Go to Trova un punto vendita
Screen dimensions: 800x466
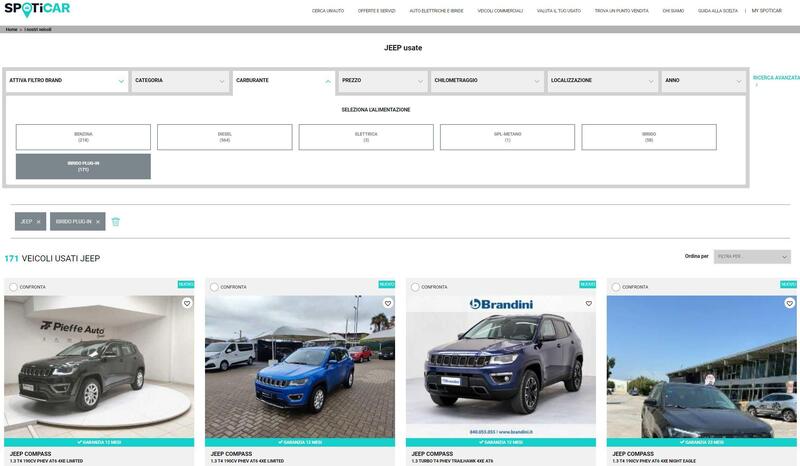click(x=621, y=10)
